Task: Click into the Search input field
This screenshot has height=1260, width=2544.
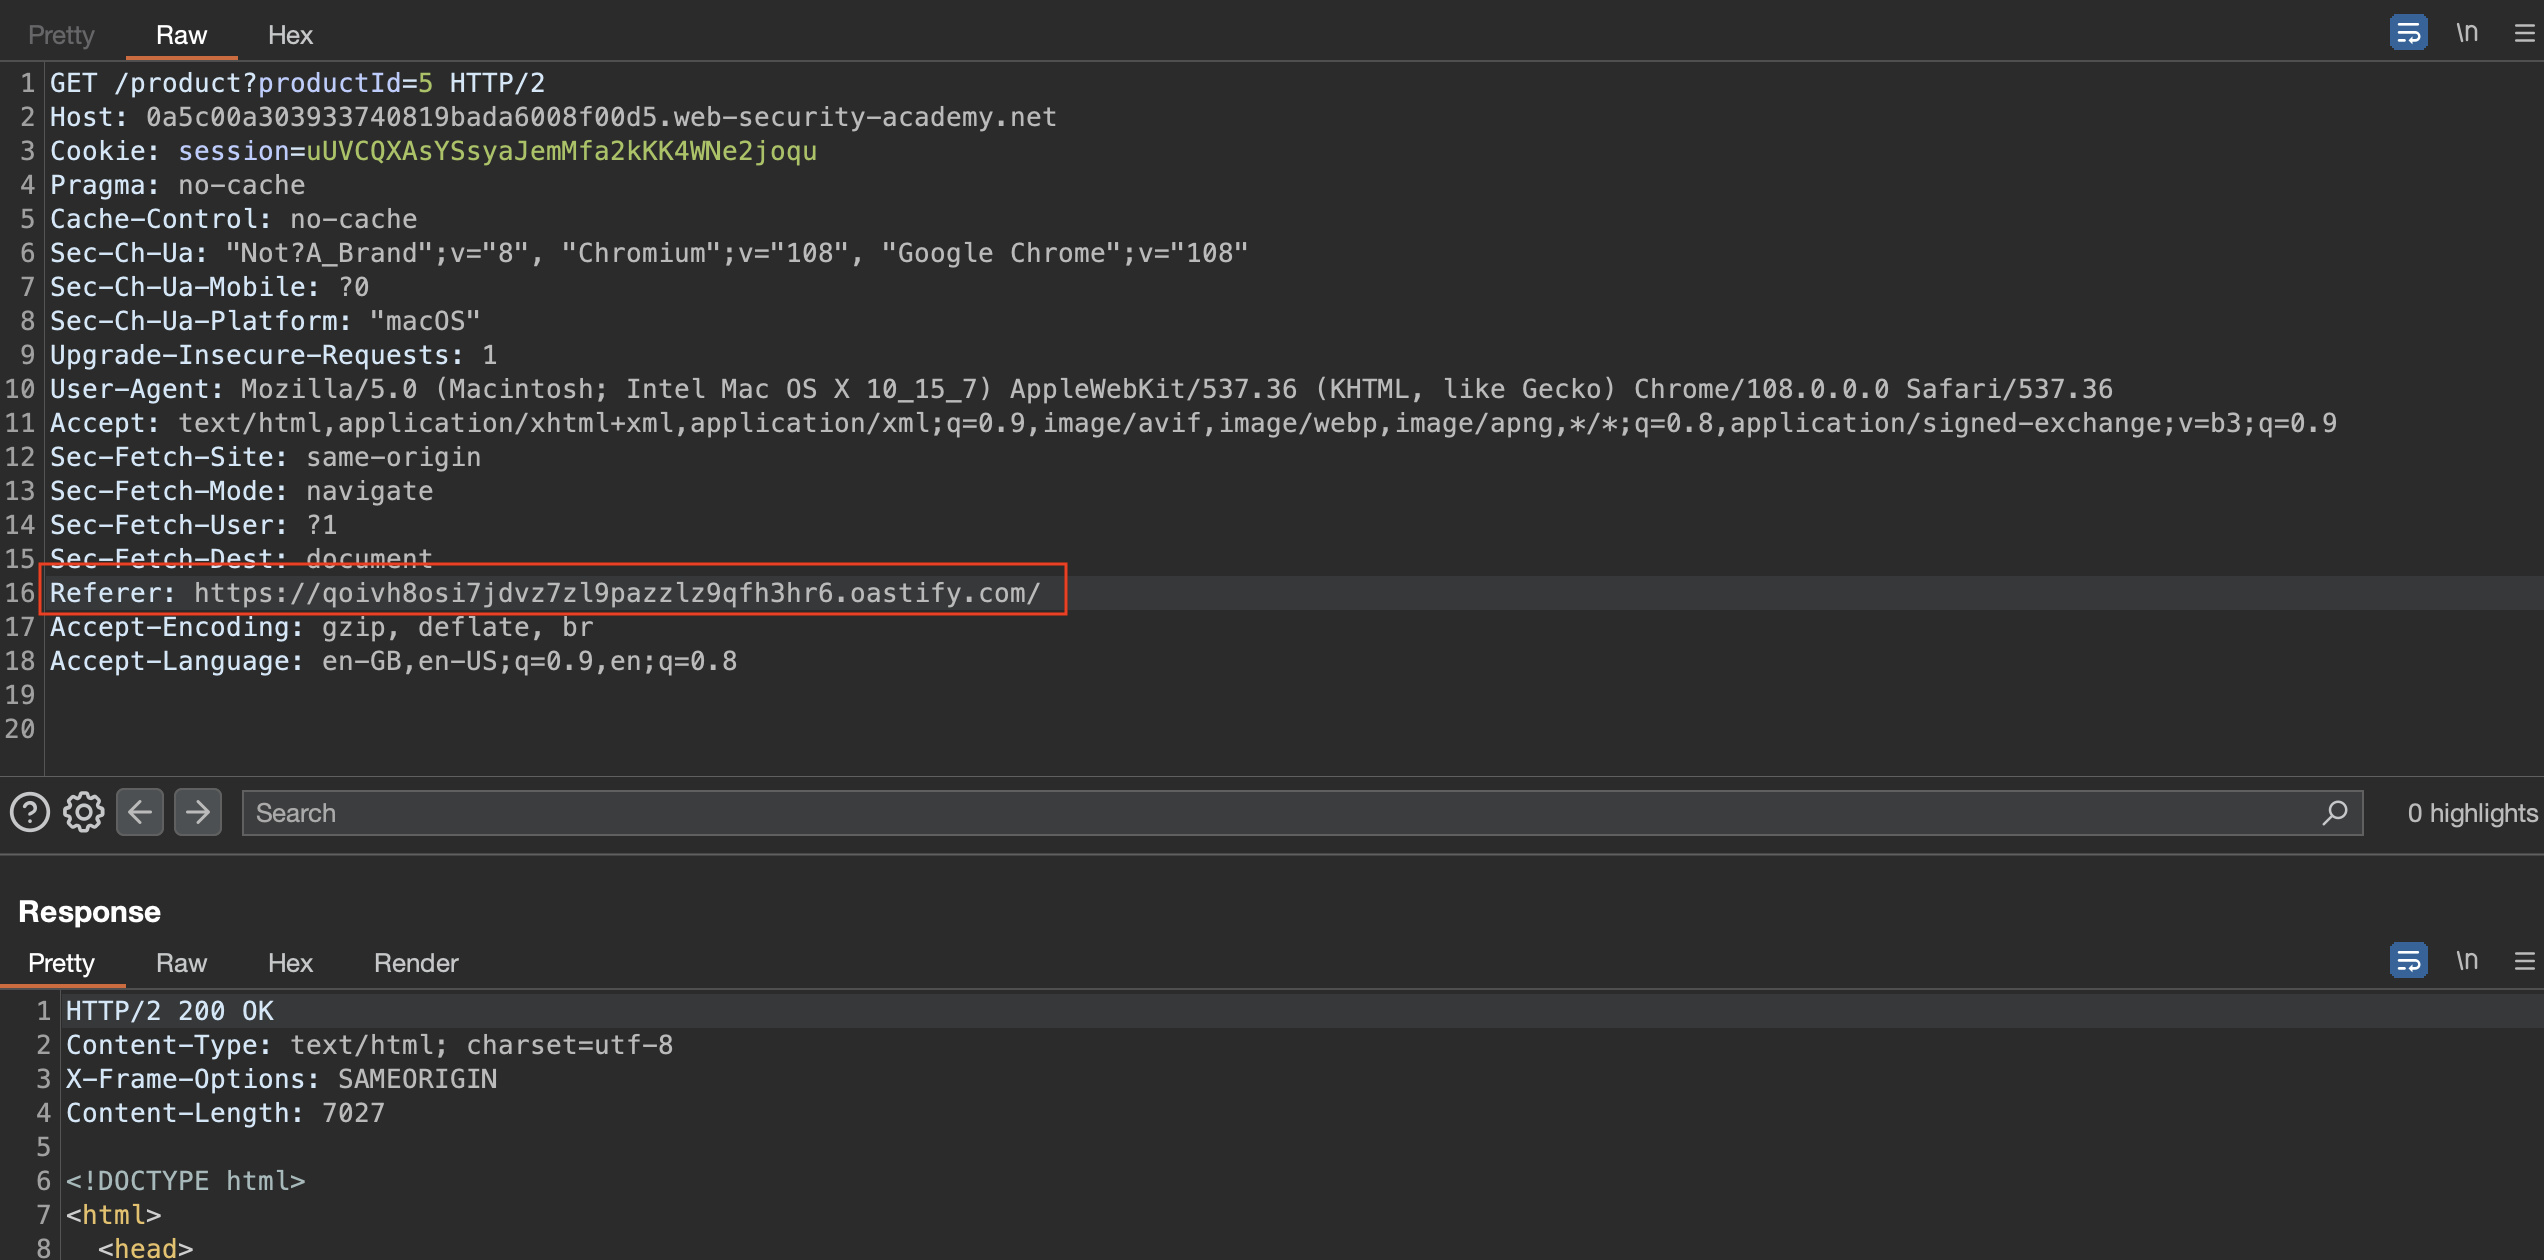Action: point(1280,813)
